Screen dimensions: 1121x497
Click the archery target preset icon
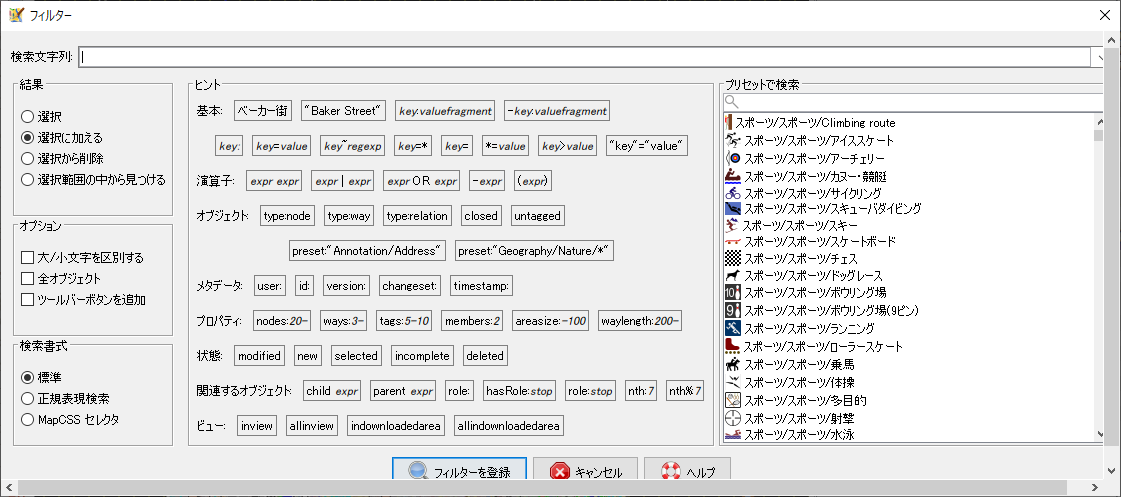tap(733, 158)
